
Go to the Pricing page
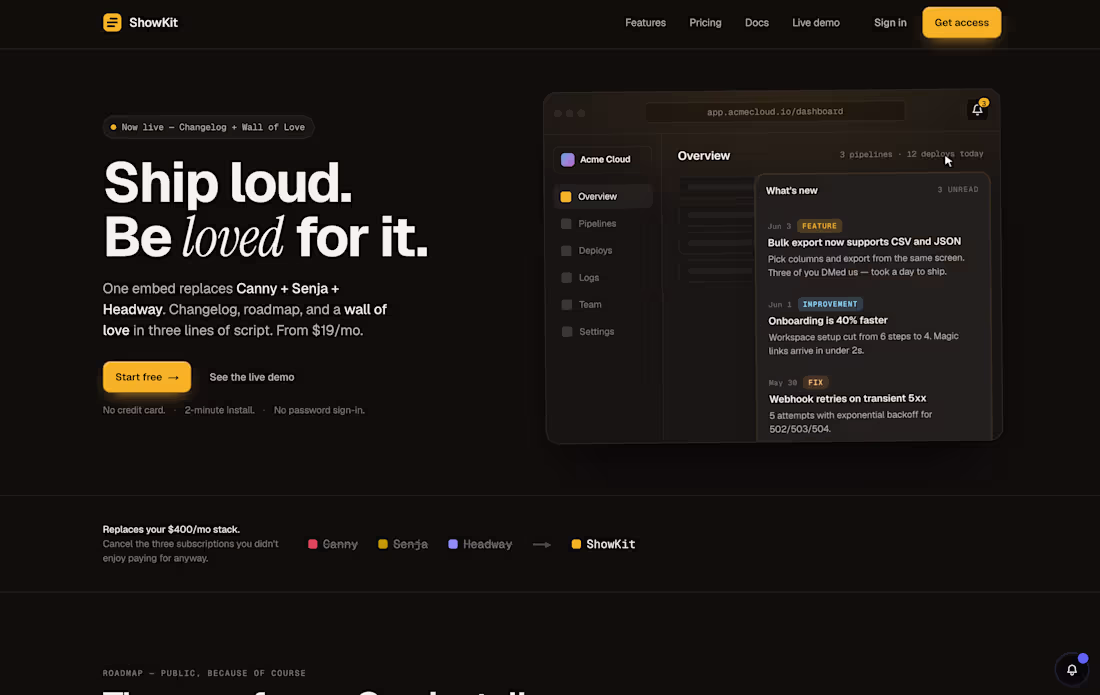(705, 22)
